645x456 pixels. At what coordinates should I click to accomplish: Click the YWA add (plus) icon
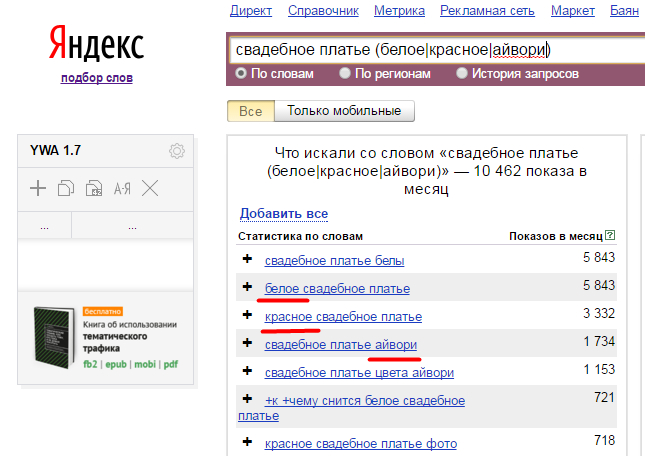coord(38,188)
